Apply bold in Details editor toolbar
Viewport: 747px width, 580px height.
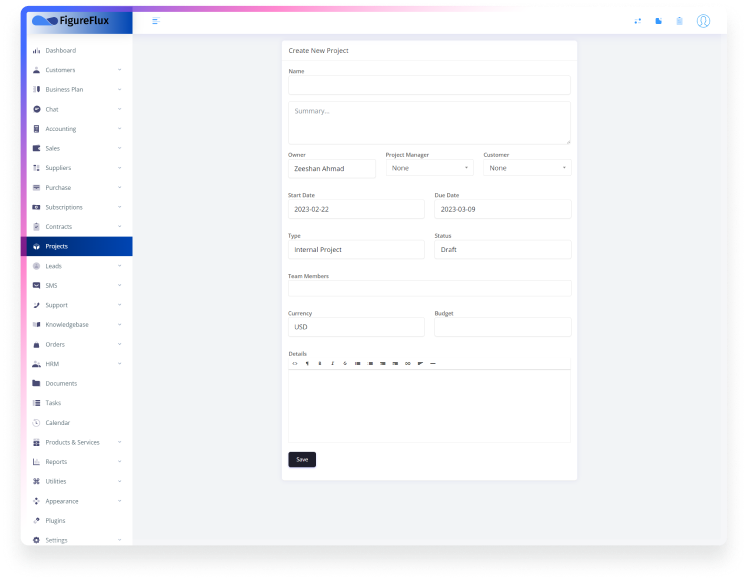320,363
